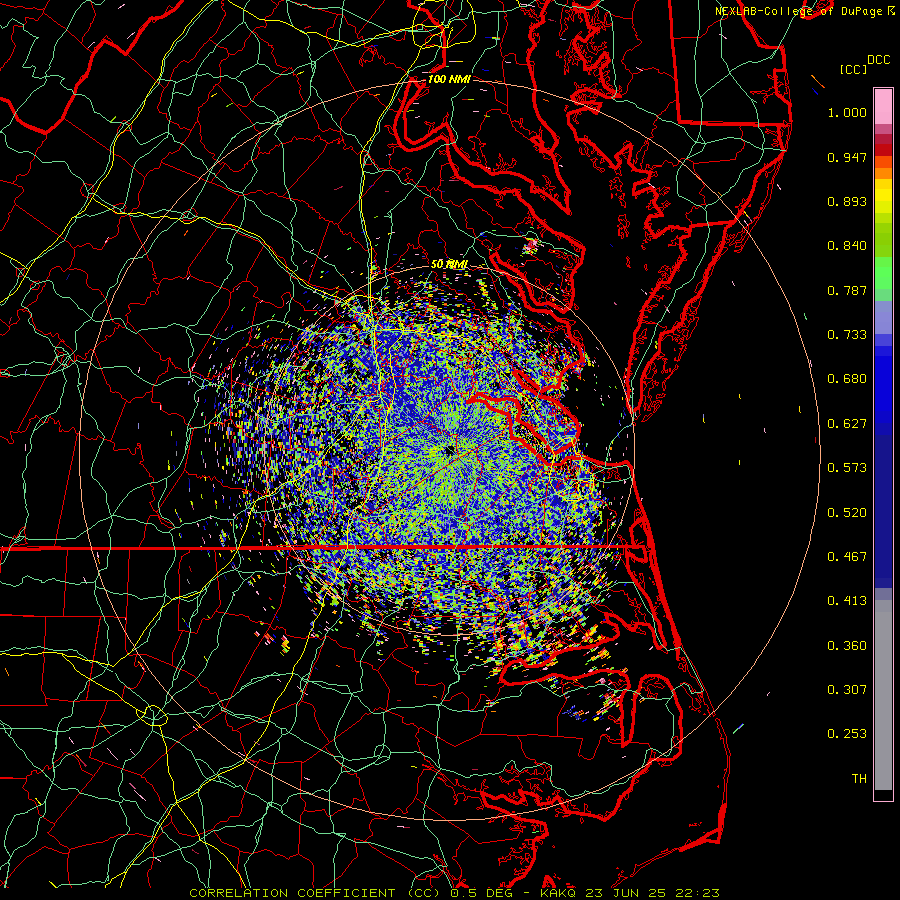The image size is (900, 900).
Task: Pick the red swatch on the color bar
Action: pyautogui.click(x=883, y=150)
